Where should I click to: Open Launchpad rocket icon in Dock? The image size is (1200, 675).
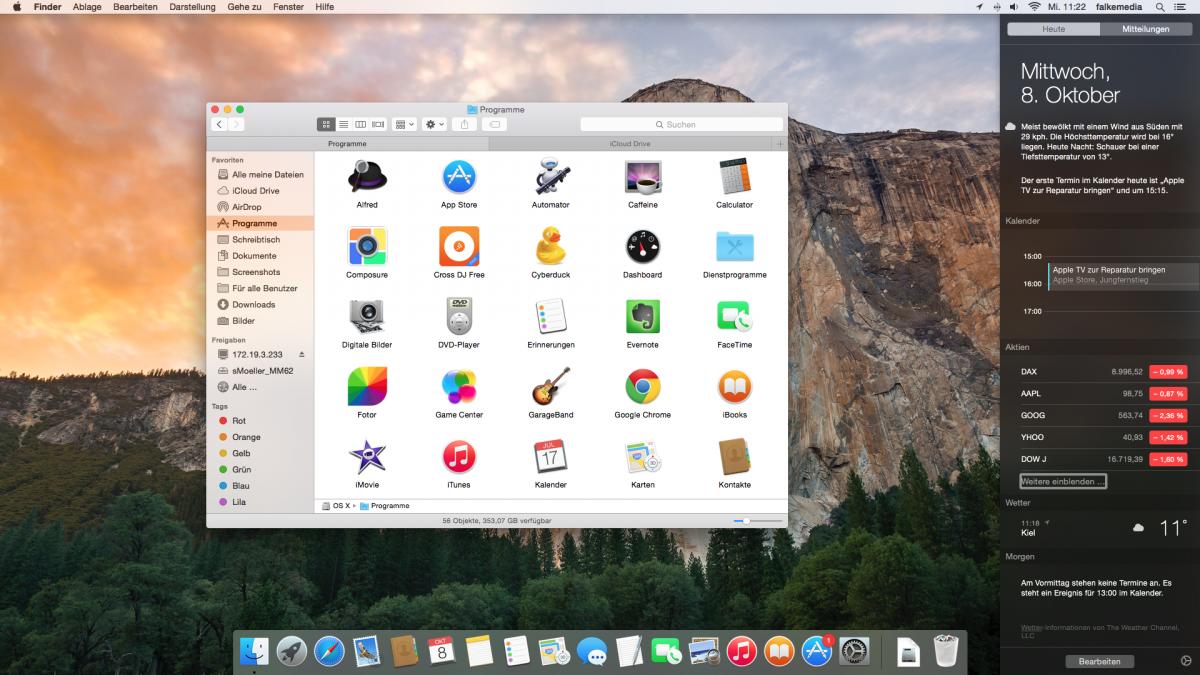[x=292, y=651]
